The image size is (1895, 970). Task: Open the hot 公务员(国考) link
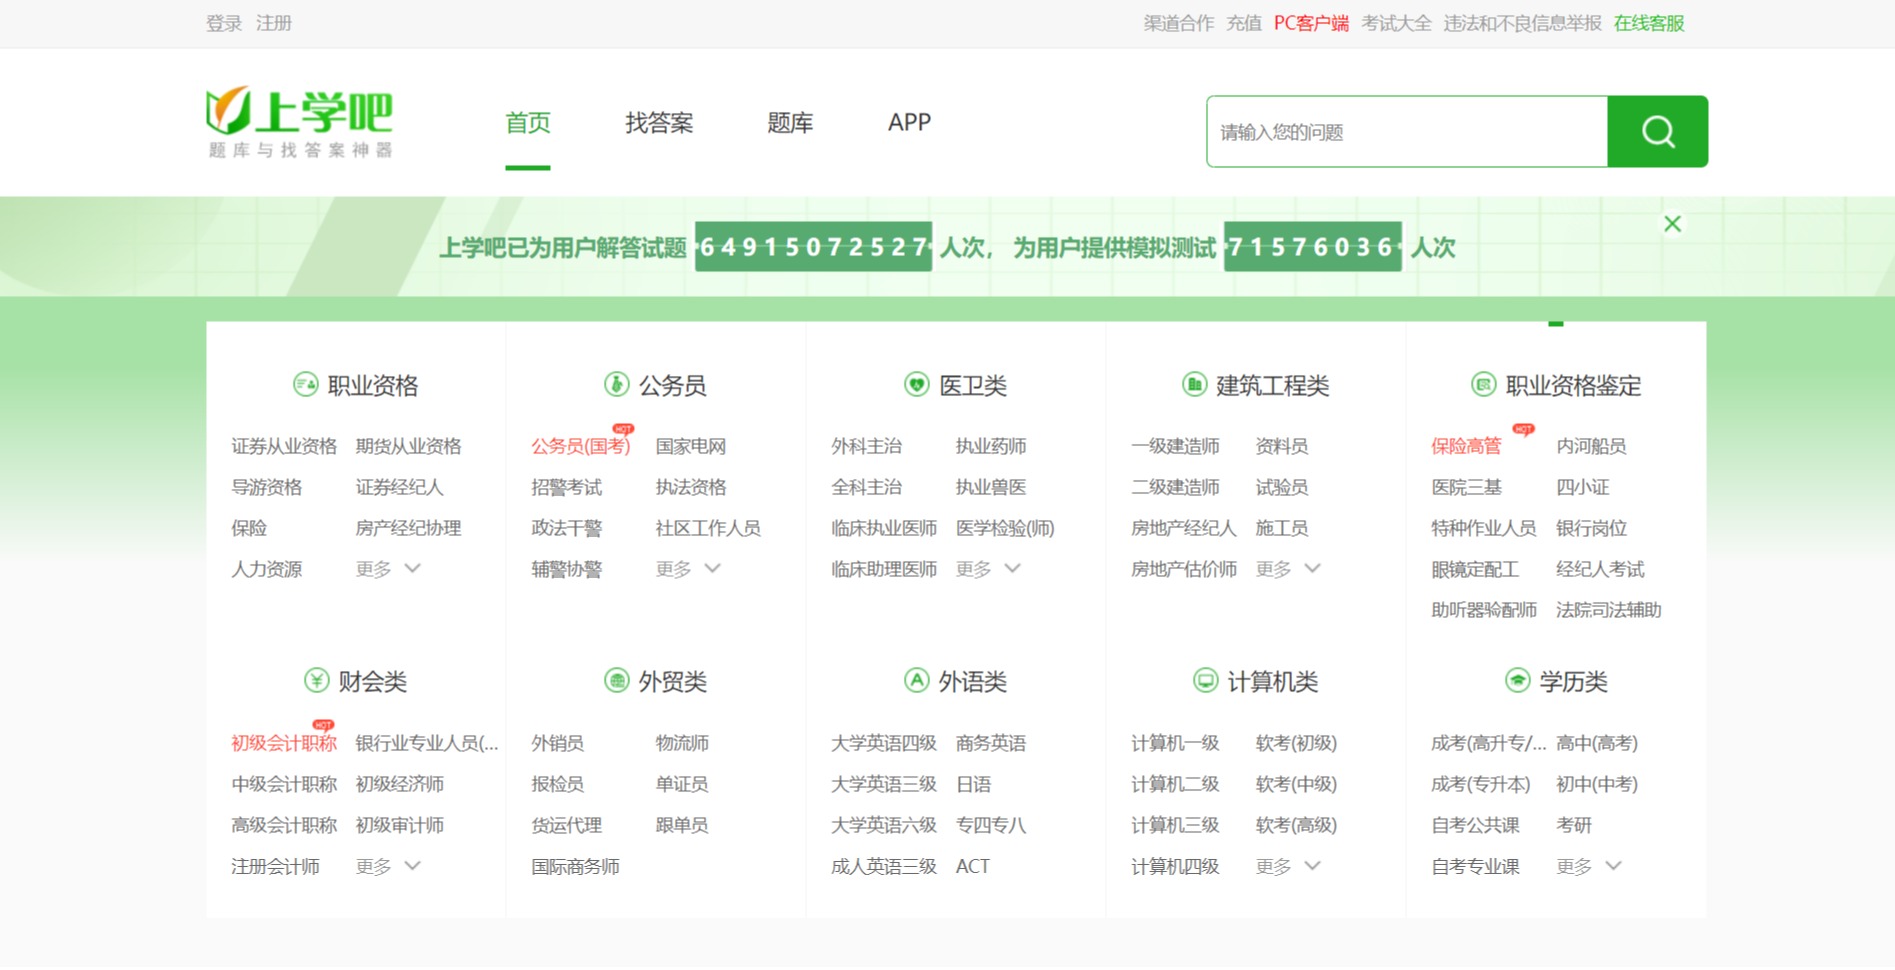pyautogui.click(x=581, y=446)
